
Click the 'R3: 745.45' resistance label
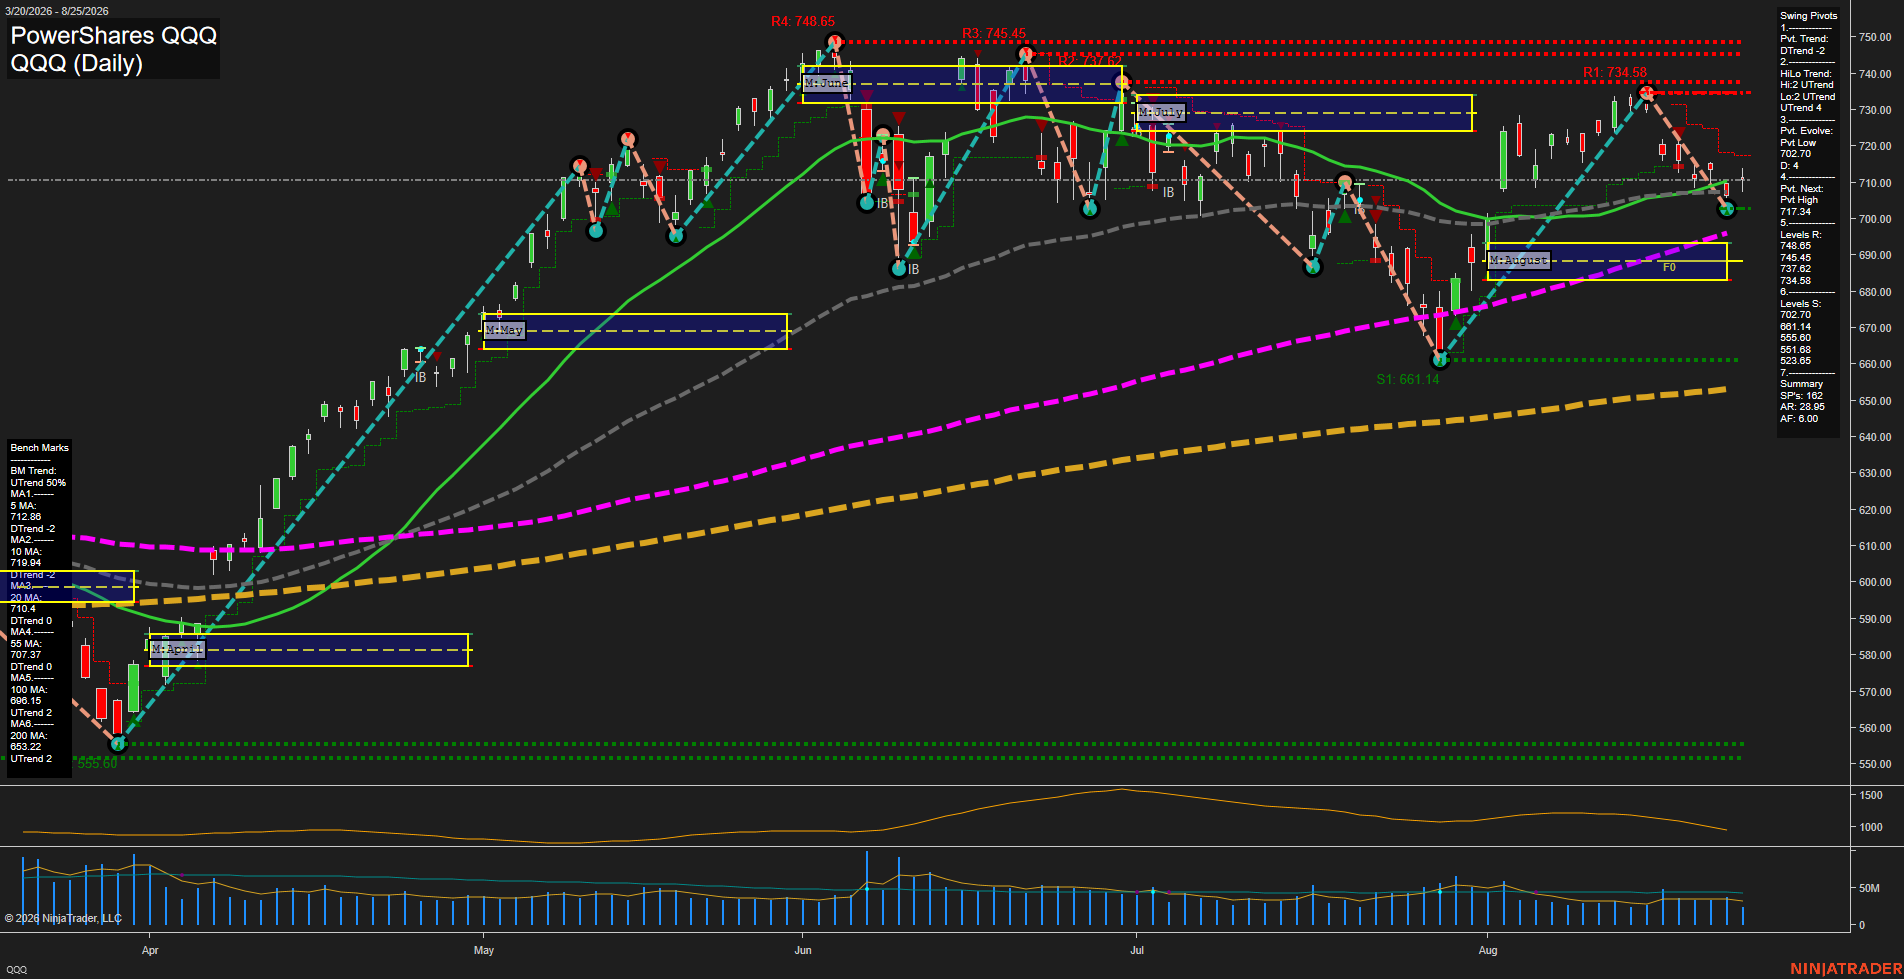tap(994, 33)
